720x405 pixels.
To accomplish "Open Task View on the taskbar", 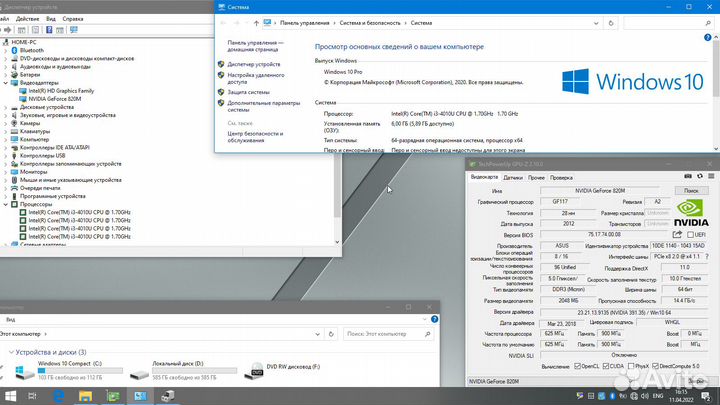I will 32,396.
